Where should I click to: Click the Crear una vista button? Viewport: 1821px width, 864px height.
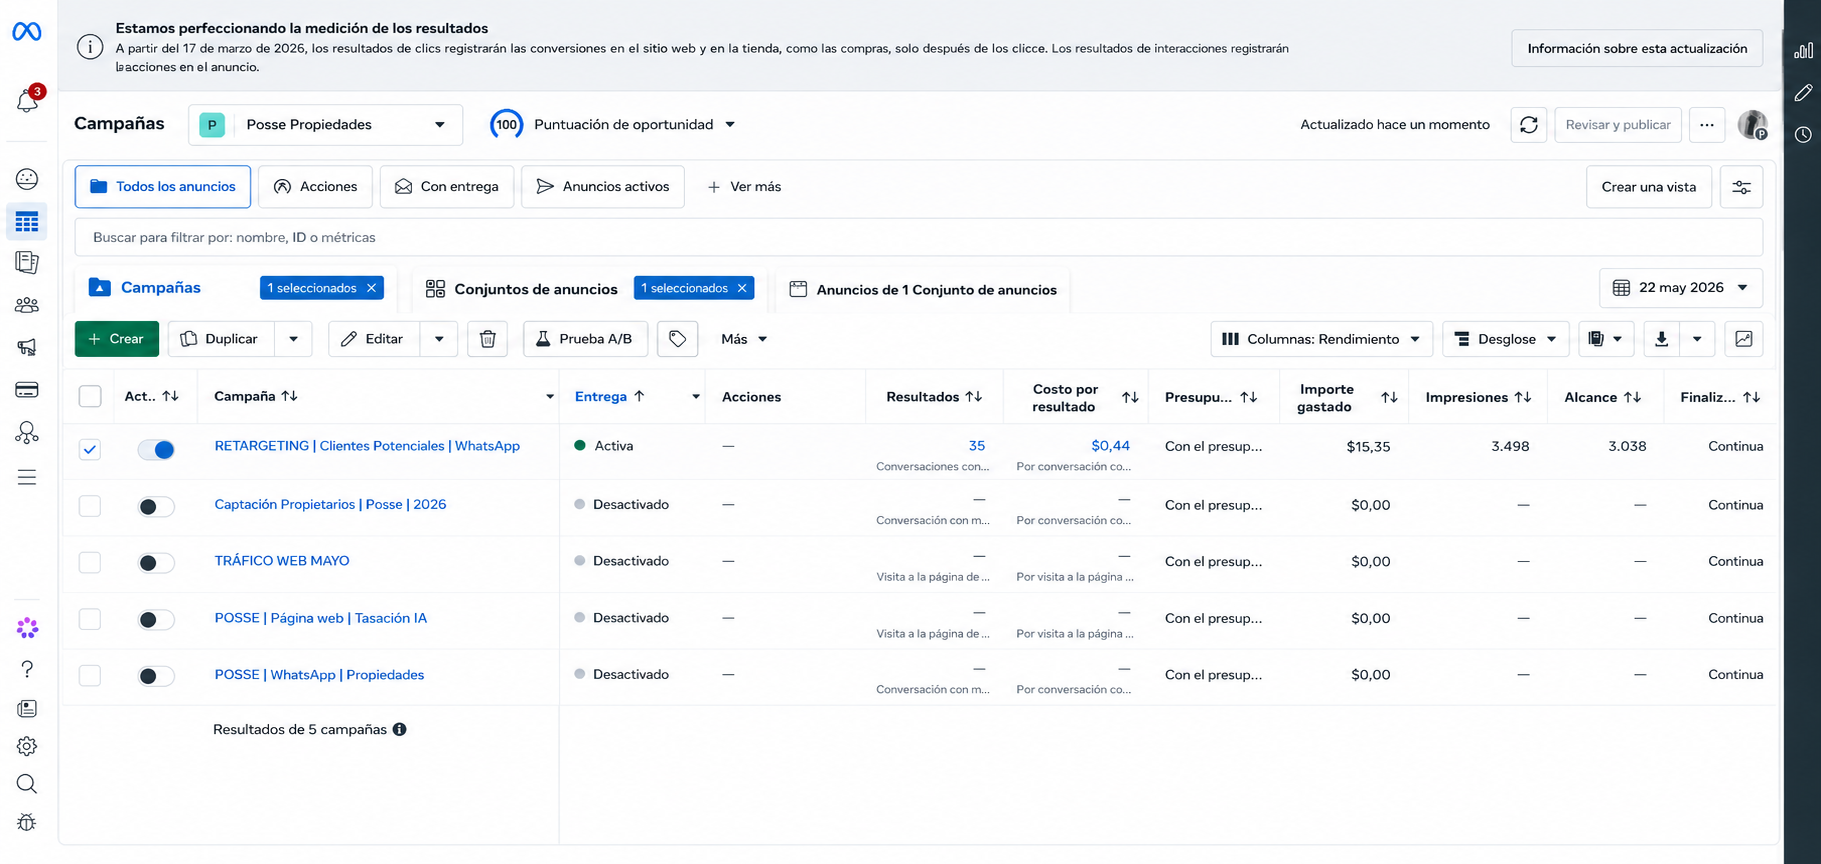click(x=1649, y=187)
